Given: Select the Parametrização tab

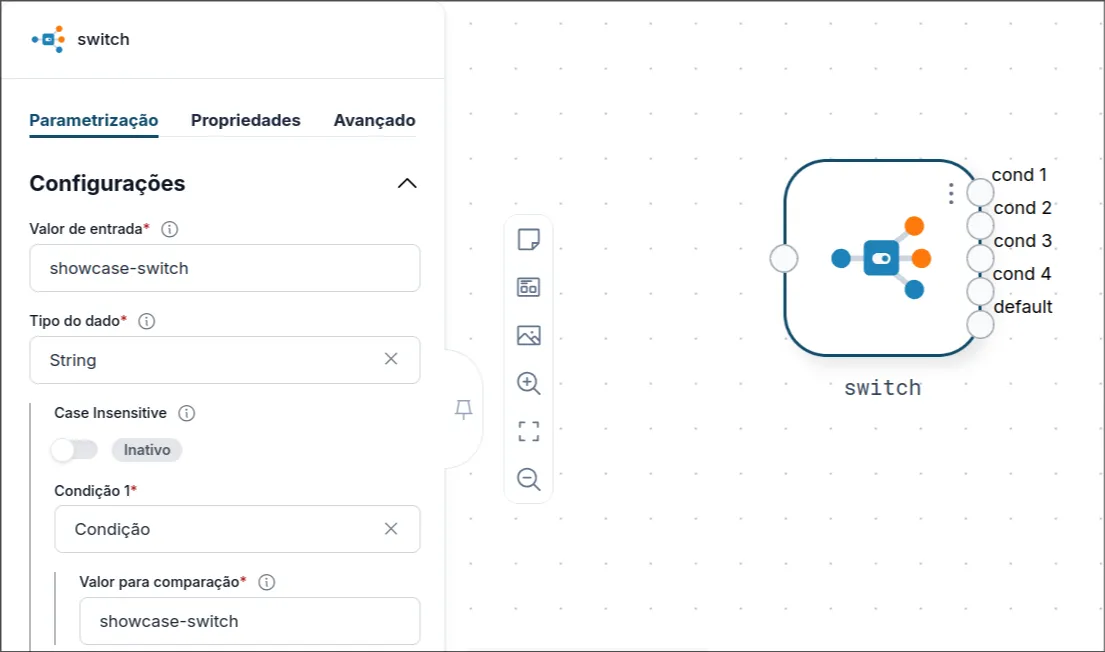Looking at the screenshot, I should coord(94,121).
